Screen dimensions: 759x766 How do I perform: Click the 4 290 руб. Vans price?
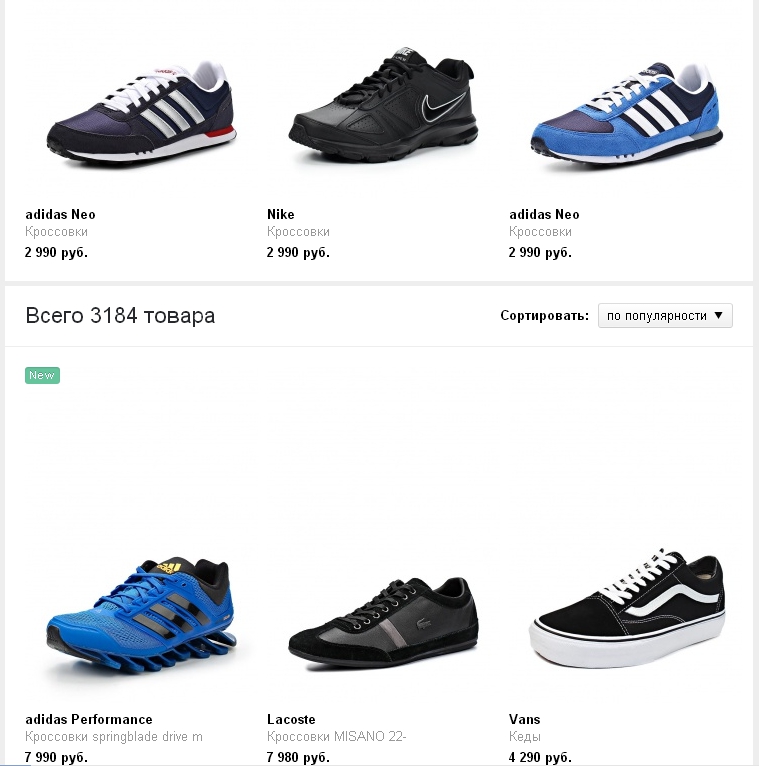point(540,757)
